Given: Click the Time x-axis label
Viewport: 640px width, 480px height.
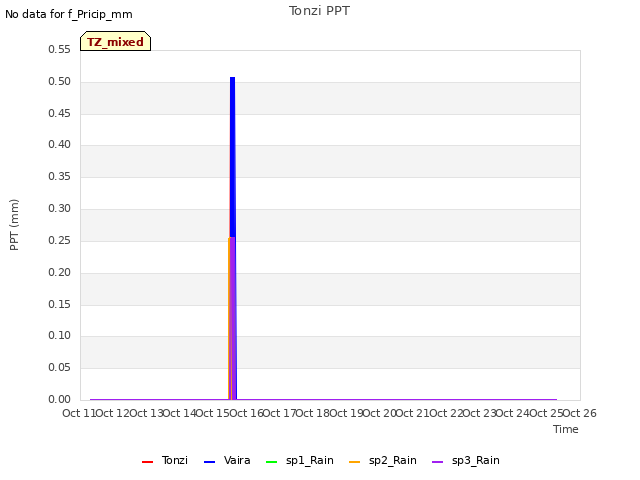Looking at the screenshot, I should (566, 429).
